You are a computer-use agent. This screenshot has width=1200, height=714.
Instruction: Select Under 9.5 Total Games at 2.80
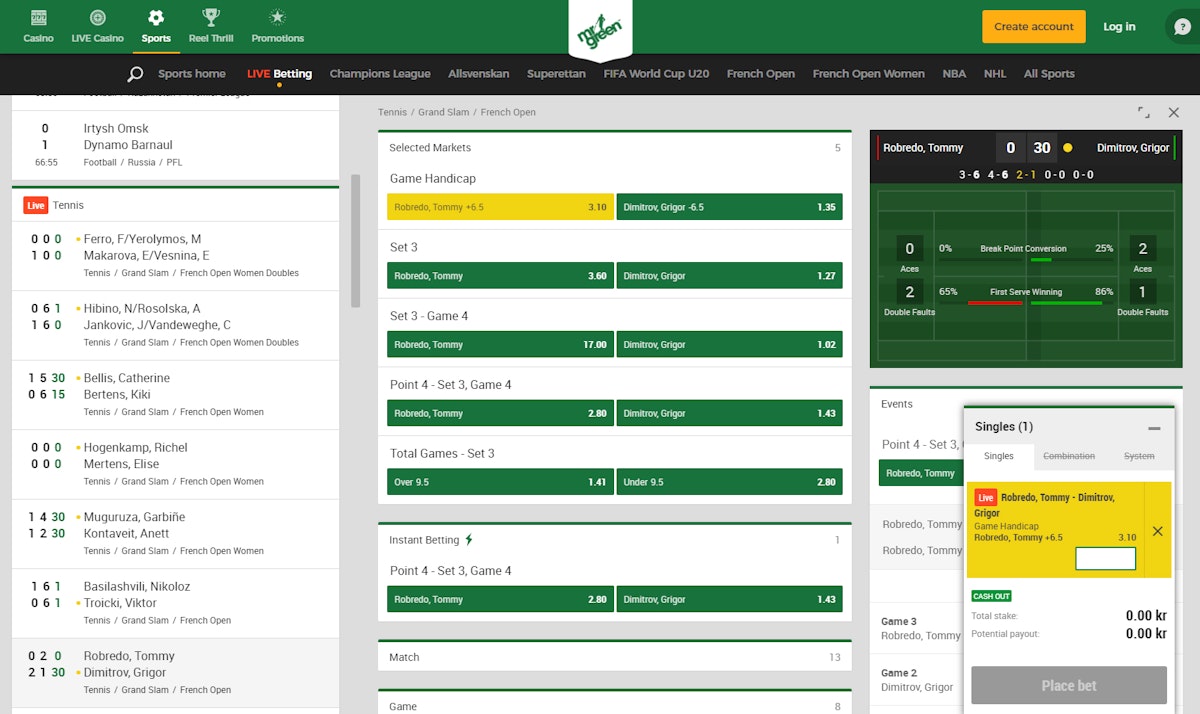click(729, 482)
